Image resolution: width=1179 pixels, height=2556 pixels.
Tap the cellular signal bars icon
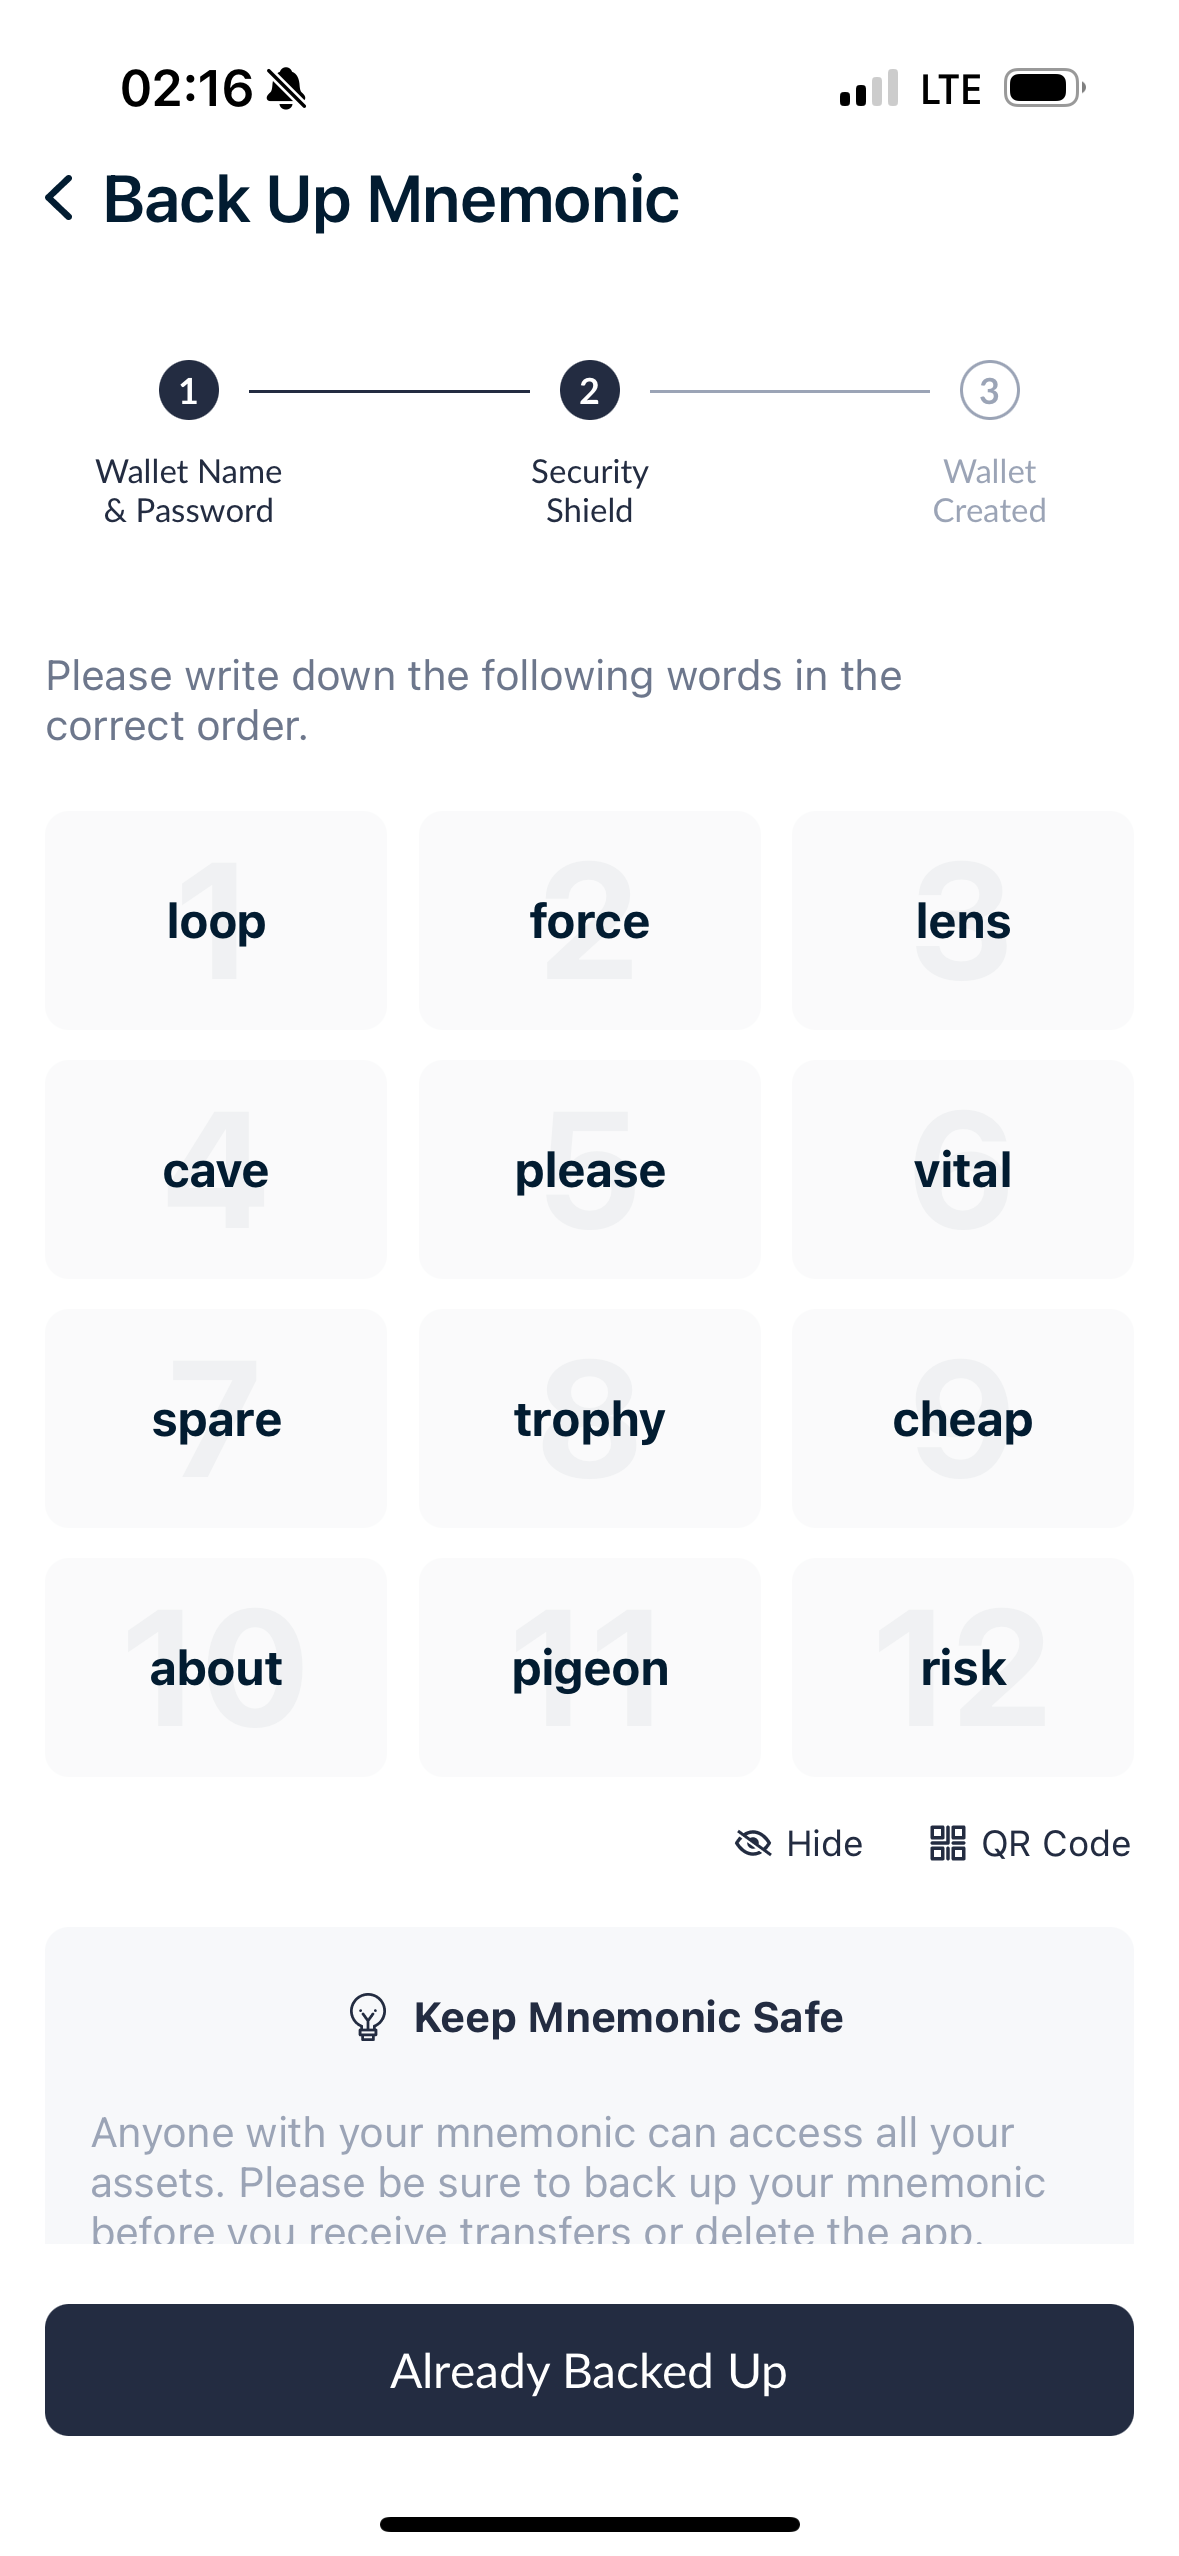869,89
